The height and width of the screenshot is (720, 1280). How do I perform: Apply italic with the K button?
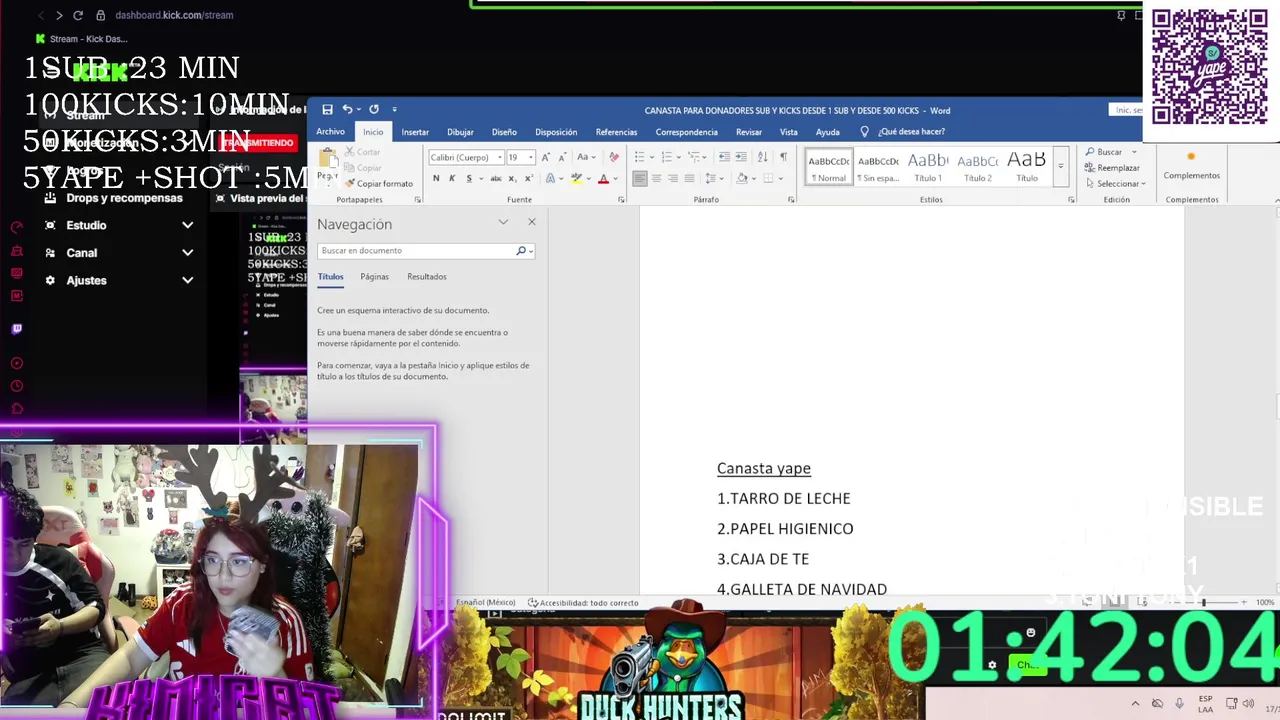452,178
